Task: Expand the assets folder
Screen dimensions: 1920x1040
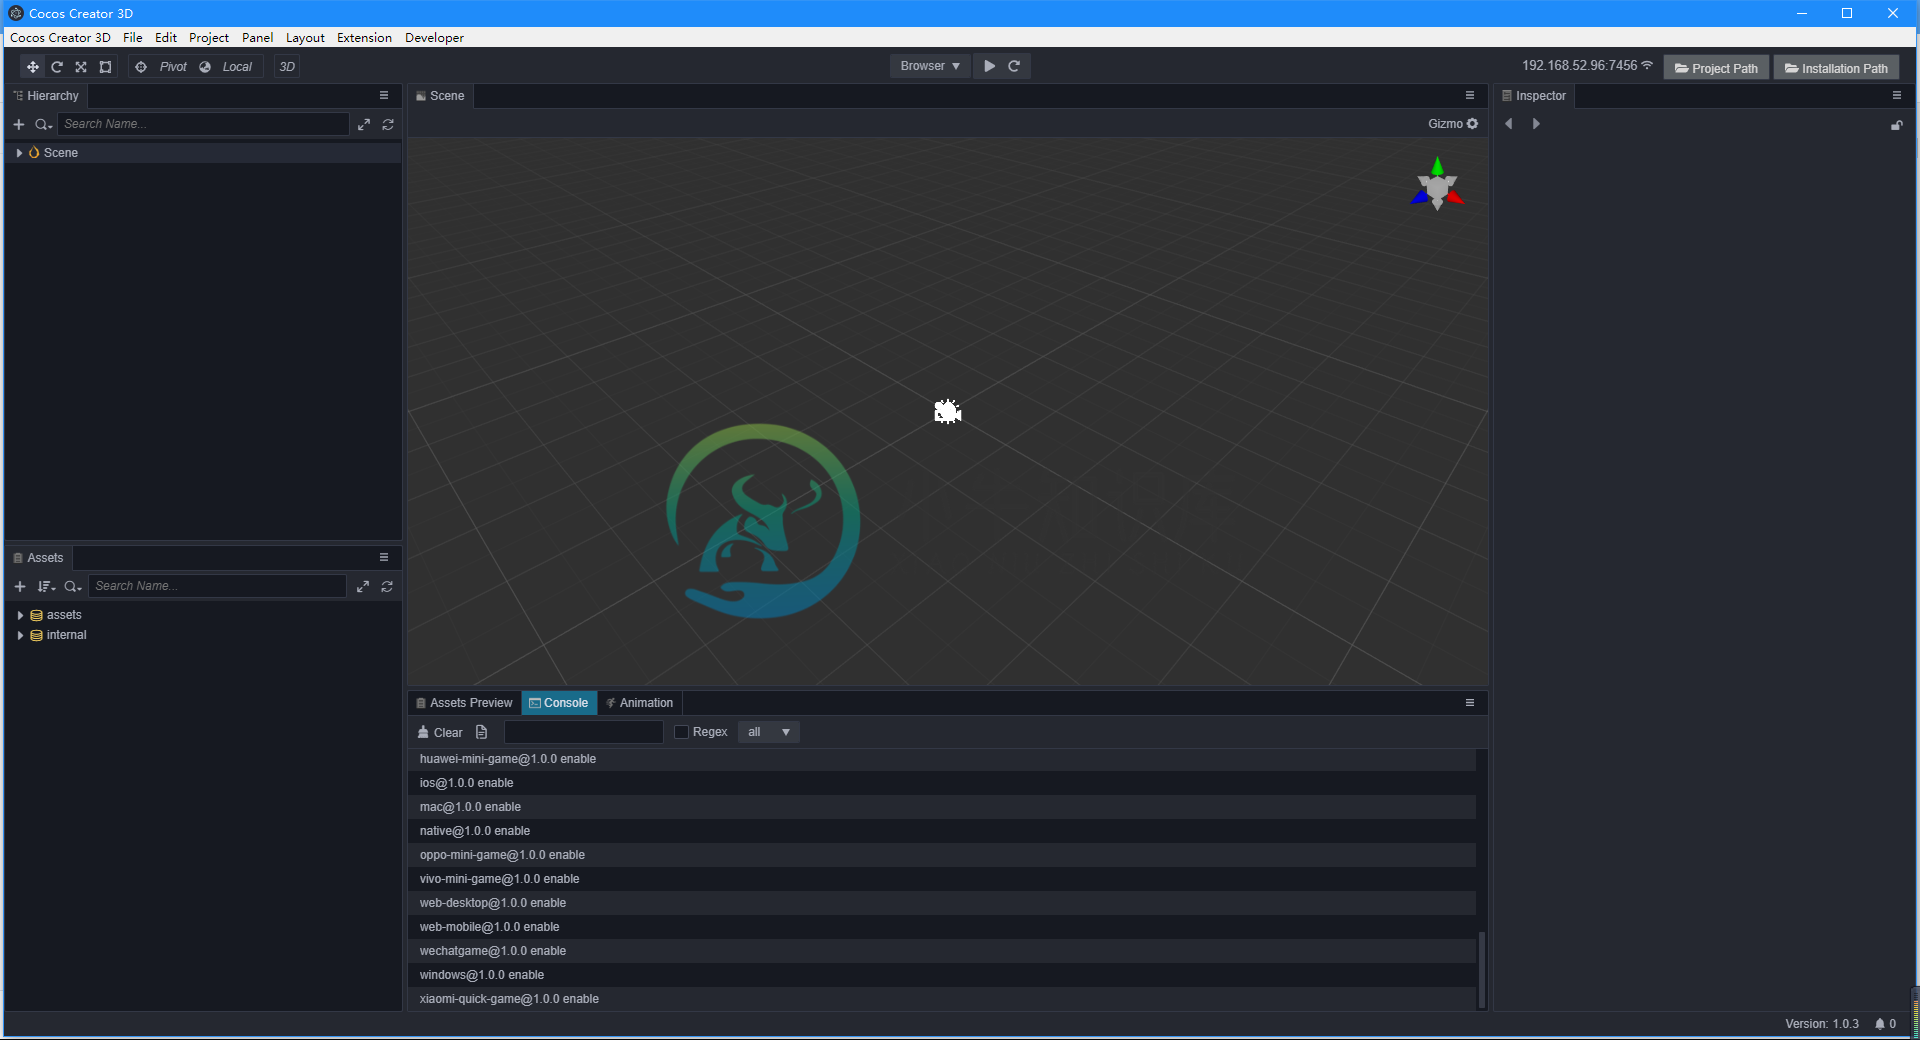Action: 20,616
